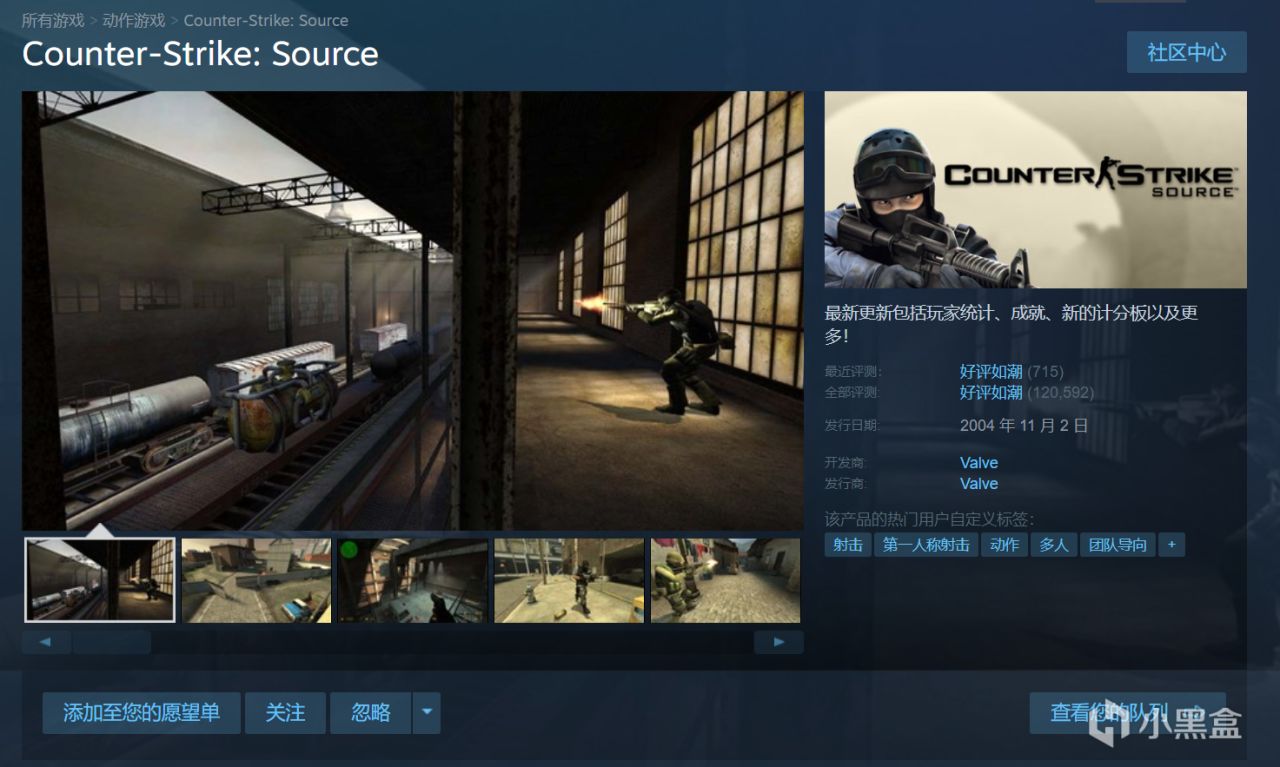This screenshot has width=1280, height=767.
Task: Click the Counter-Strike: Source breadcrumb link
Action: pos(266,20)
